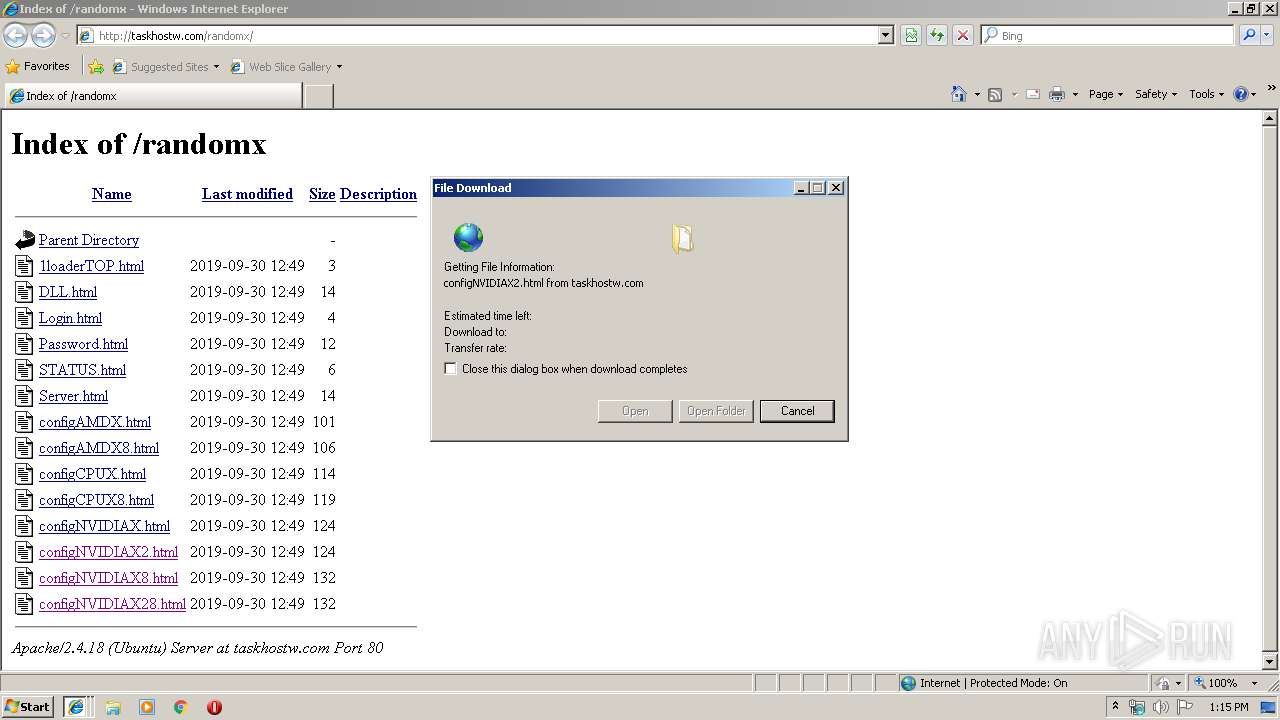Expand the Suggested Sites dropdown

(216, 67)
